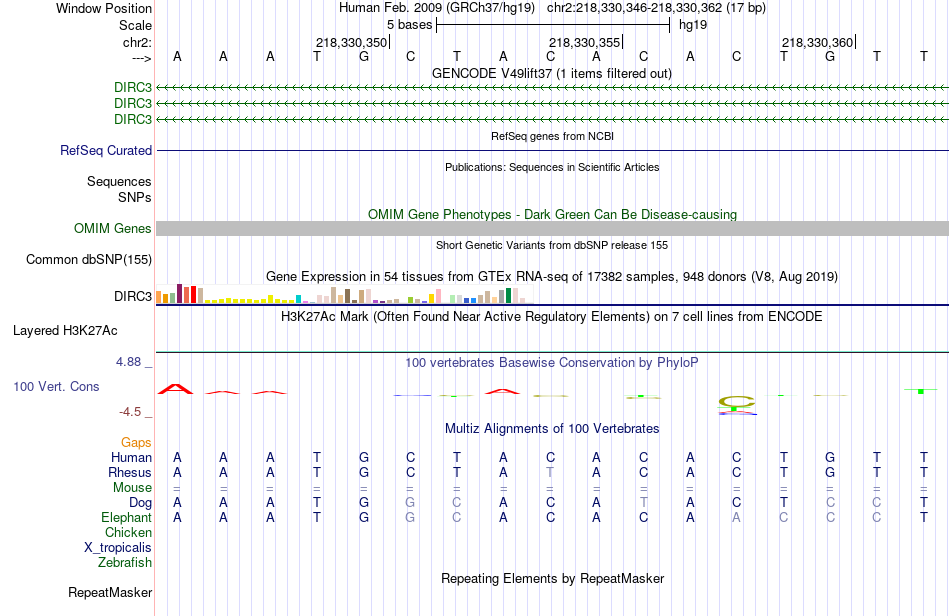Open 'Publications: Sequences in Scientific Articles' title
Image resolution: width=950 pixels, height=616 pixels.
[x=552, y=167]
